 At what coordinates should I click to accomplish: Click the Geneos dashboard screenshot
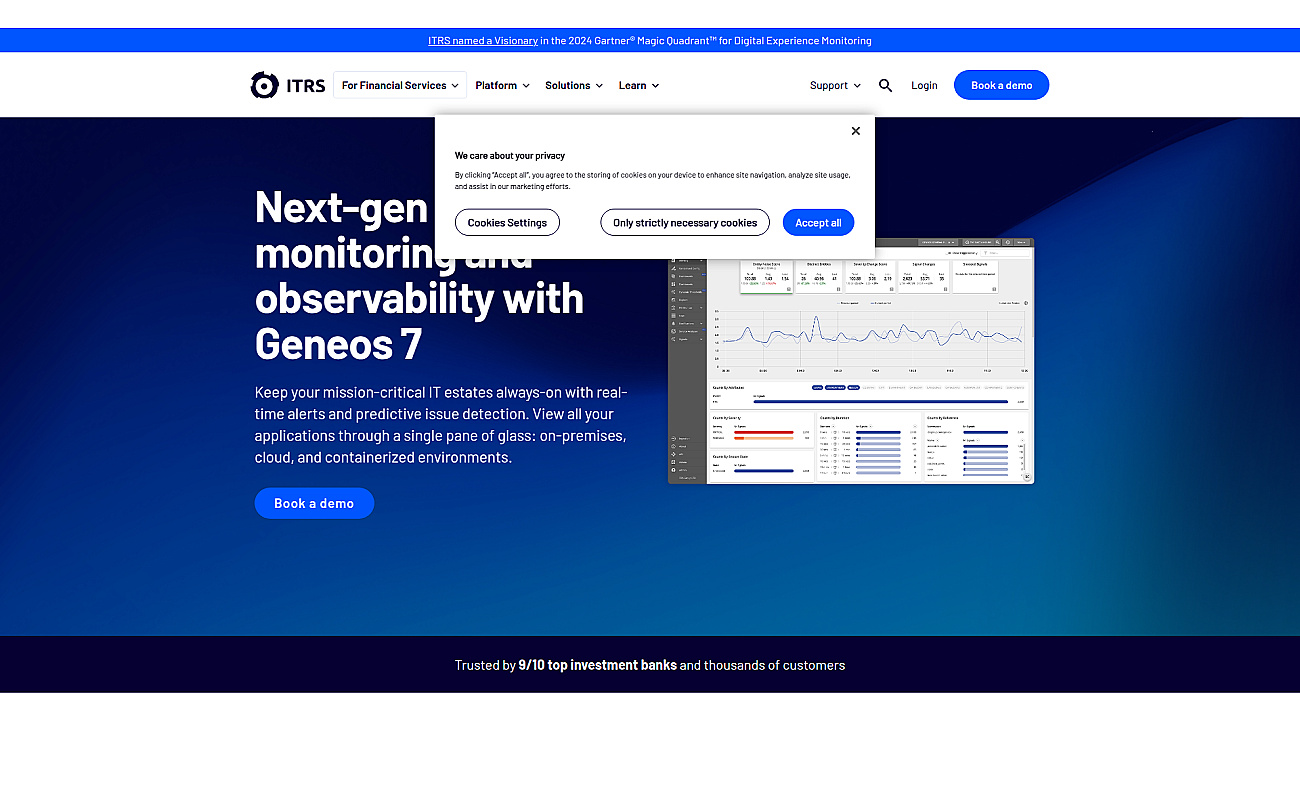pos(851,360)
